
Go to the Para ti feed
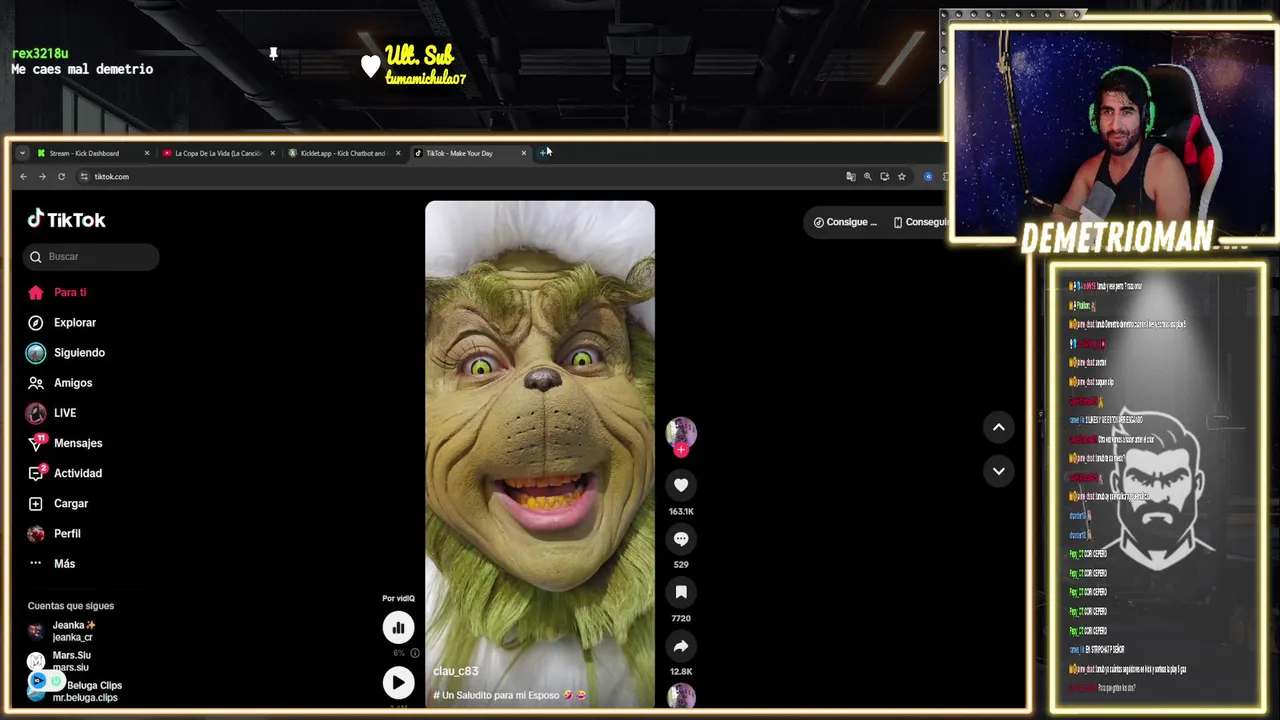58,293
